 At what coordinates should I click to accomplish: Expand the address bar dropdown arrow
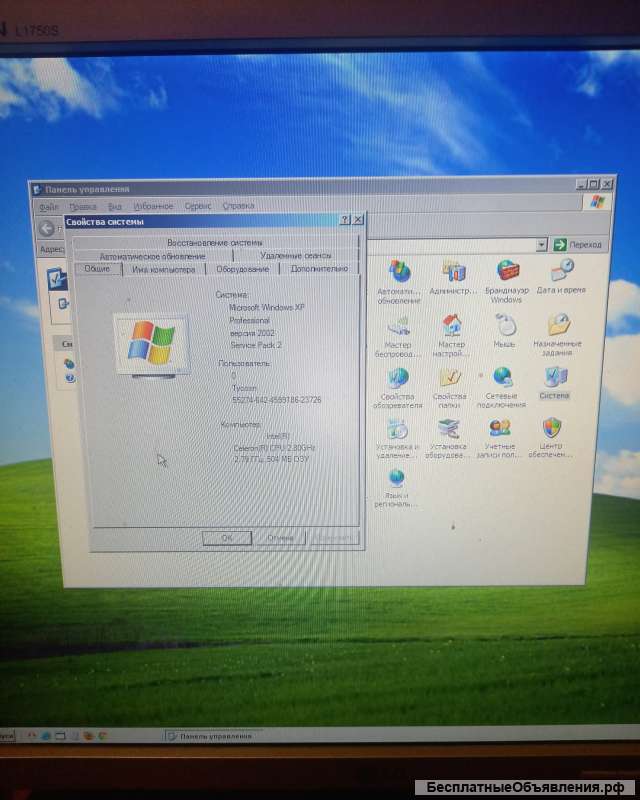tap(541, 244)
